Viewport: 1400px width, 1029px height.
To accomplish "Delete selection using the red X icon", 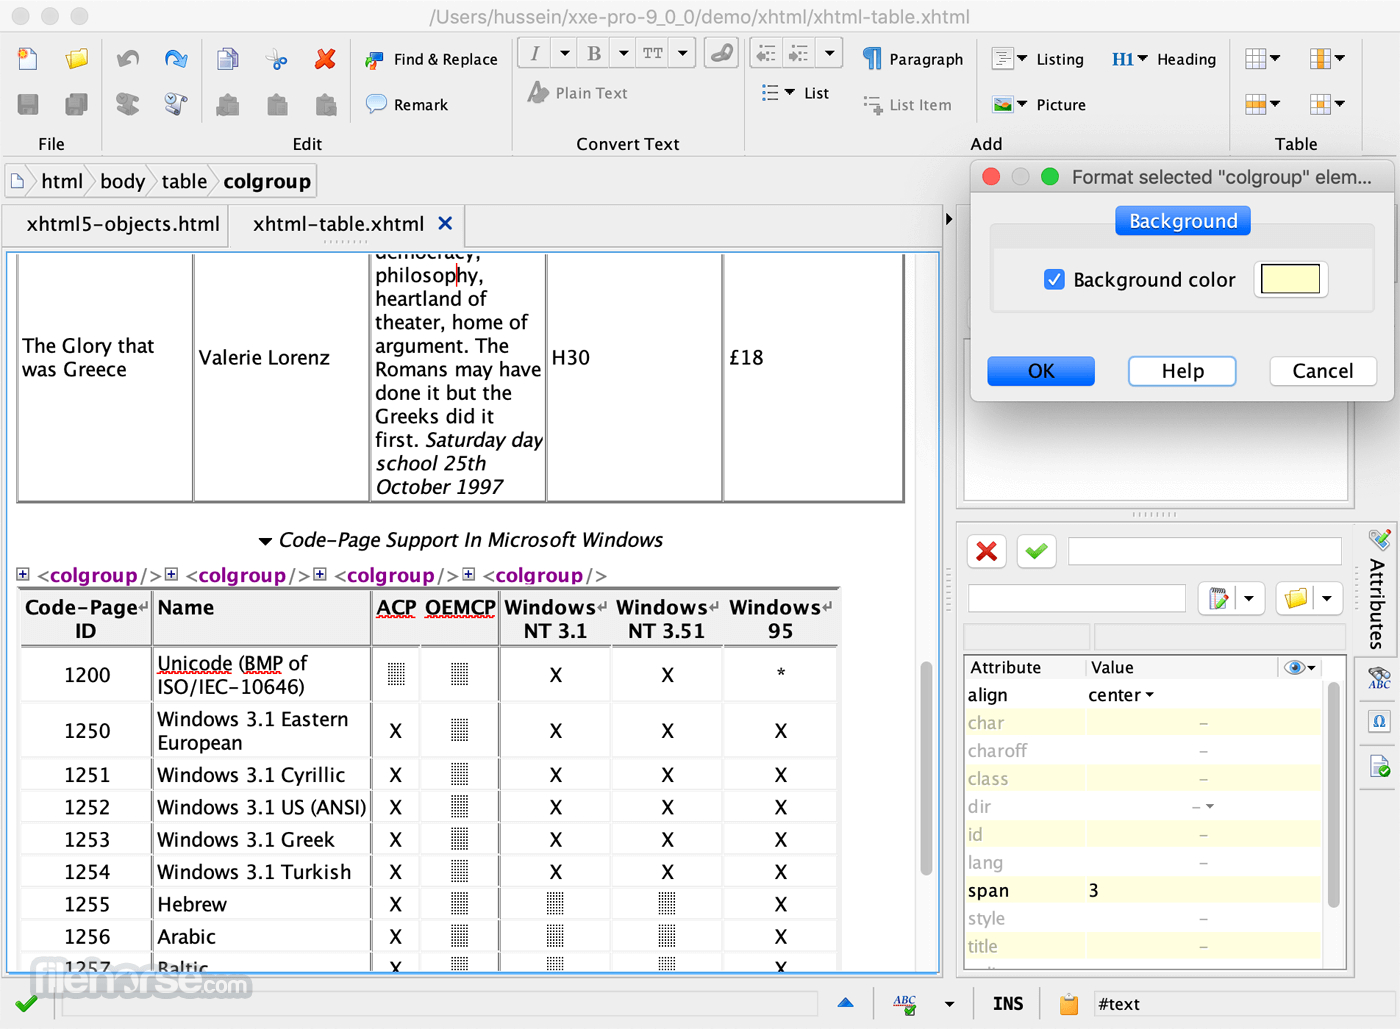I will click(x=325, y=59).
